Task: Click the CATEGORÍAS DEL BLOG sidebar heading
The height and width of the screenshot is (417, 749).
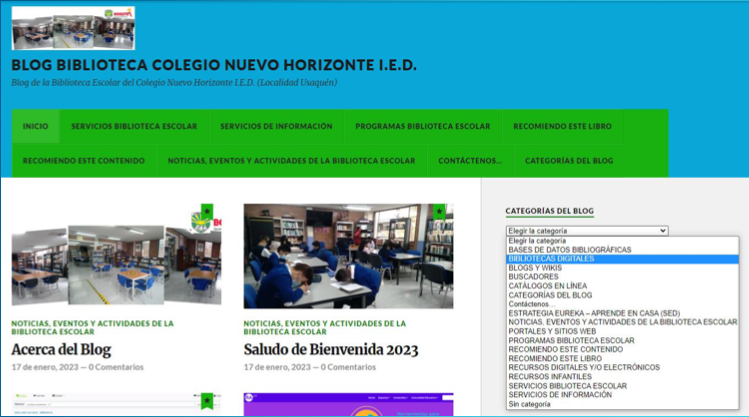Action: pyautogui.click(x=550, y=211)
